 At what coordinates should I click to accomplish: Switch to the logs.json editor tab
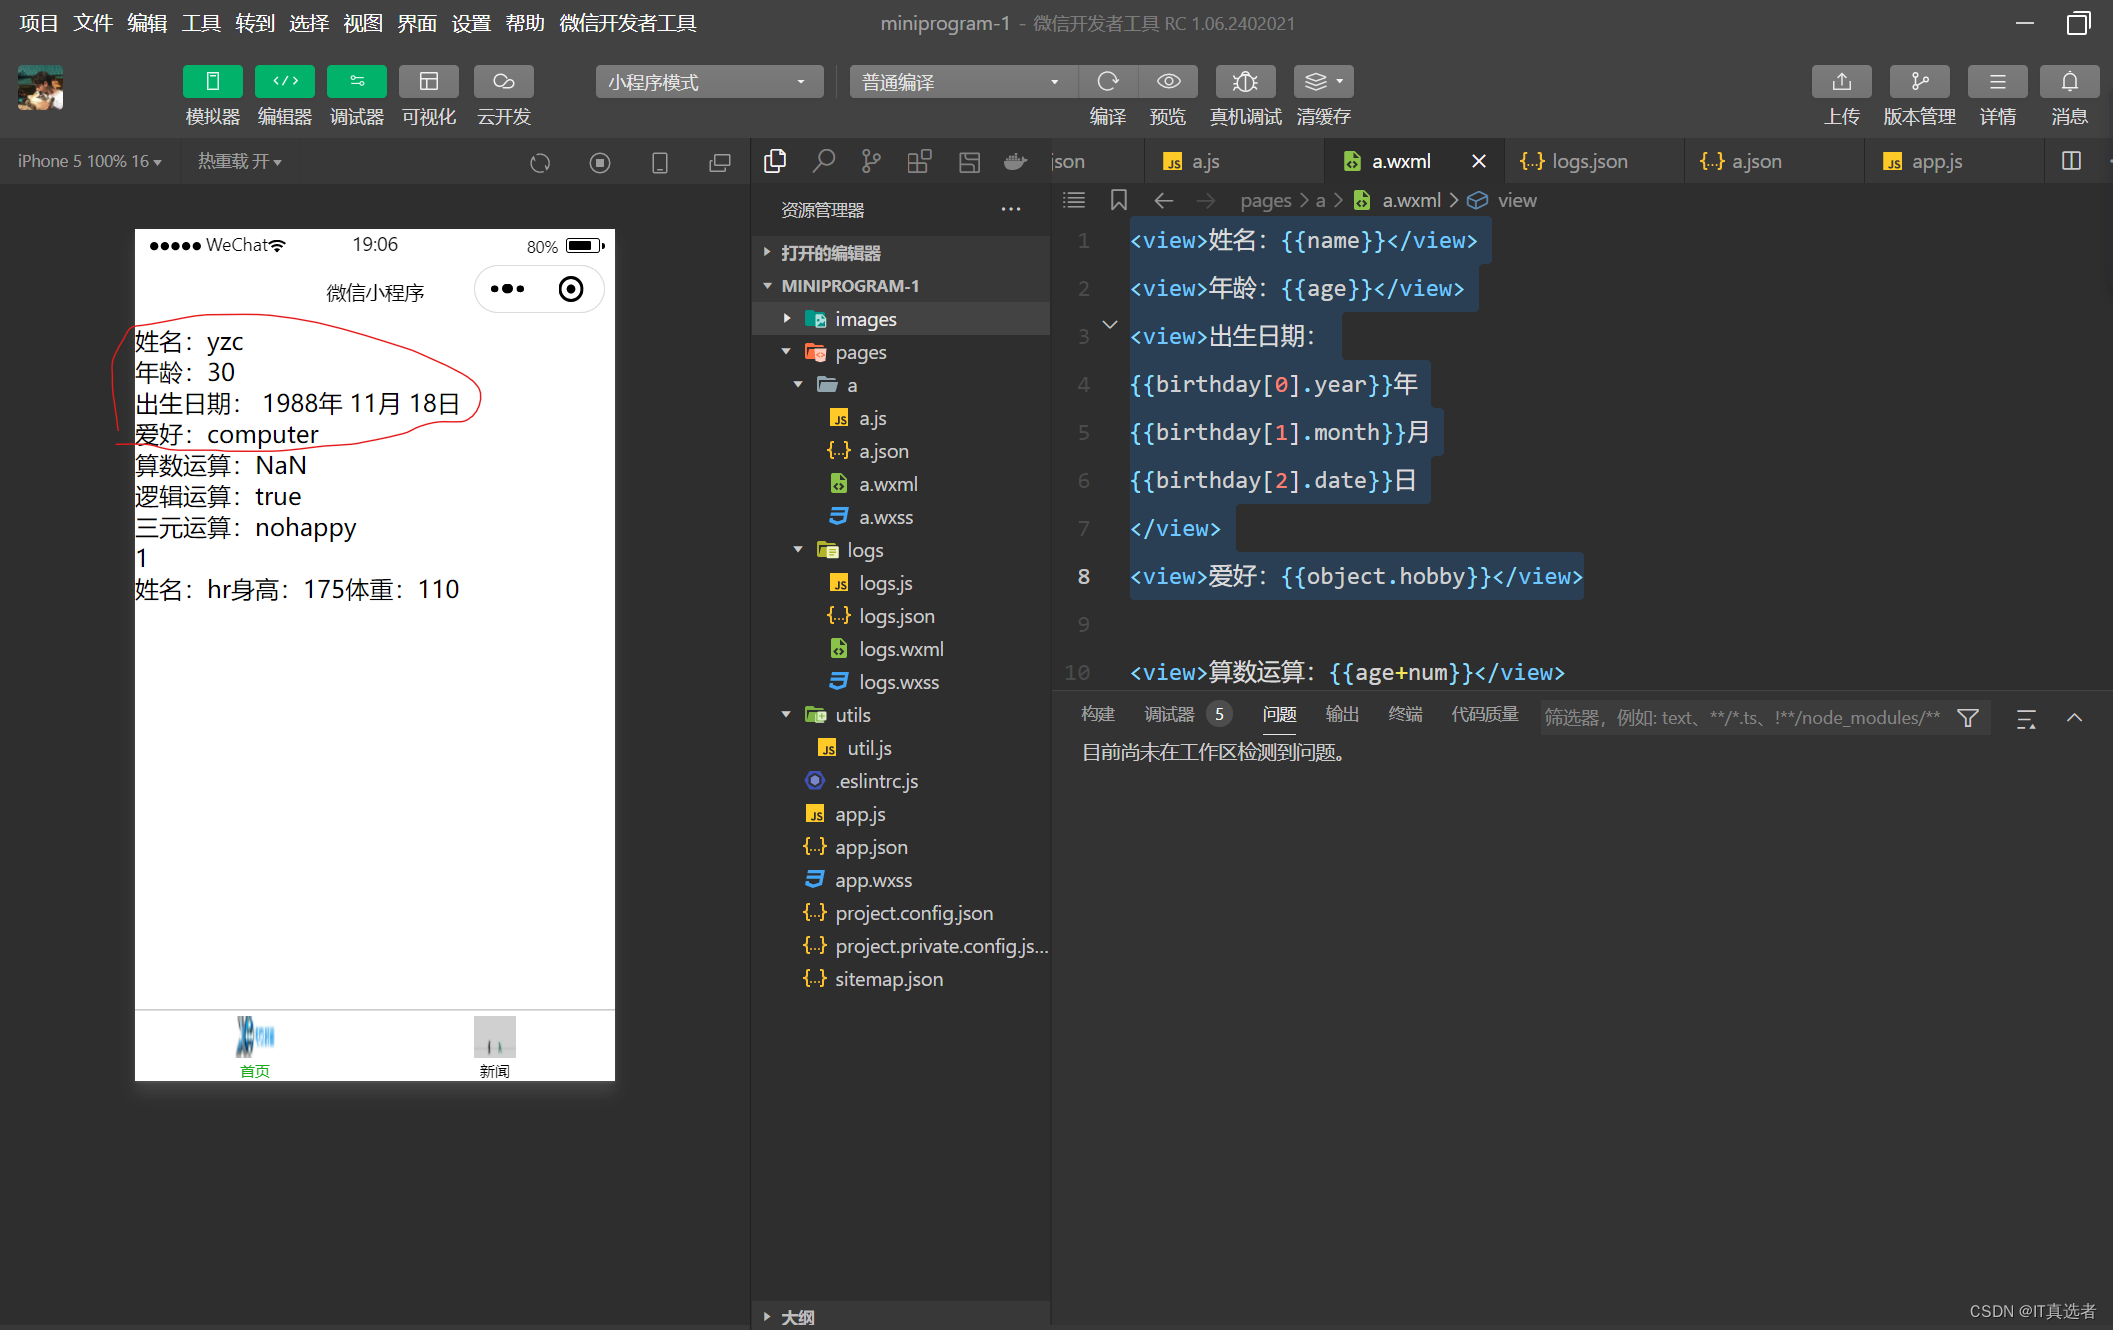pyautogui.click(x=1588, y=161)
